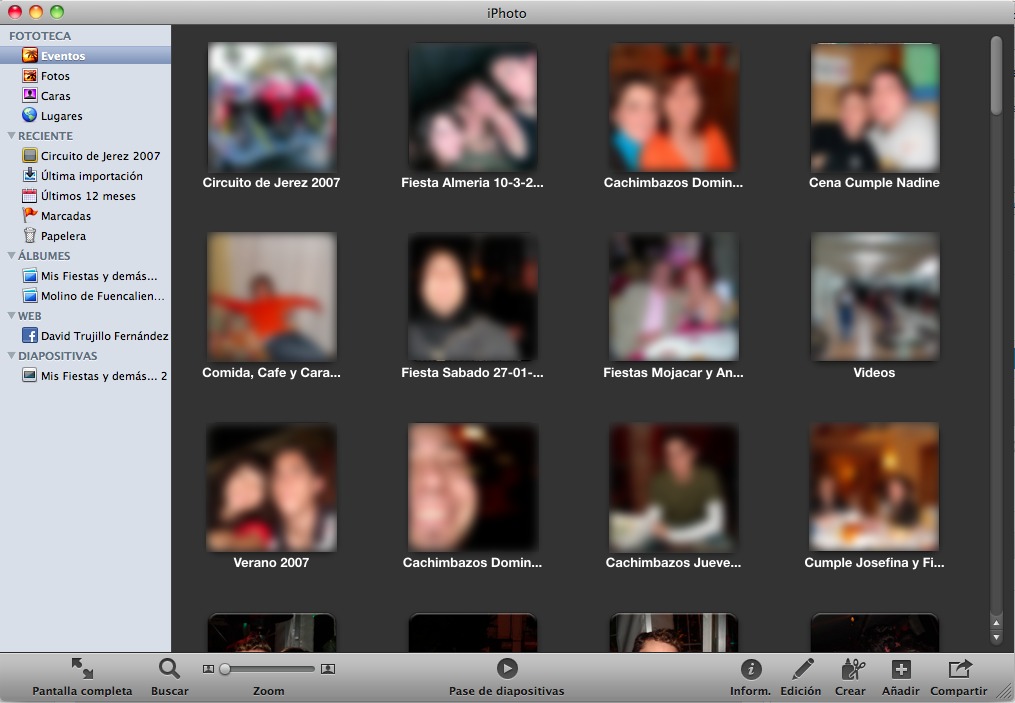The width and height of the screenshot is (1015, 703).
Task: Select the Verano 2007 event thumbnail
Action: pos(272,487)
